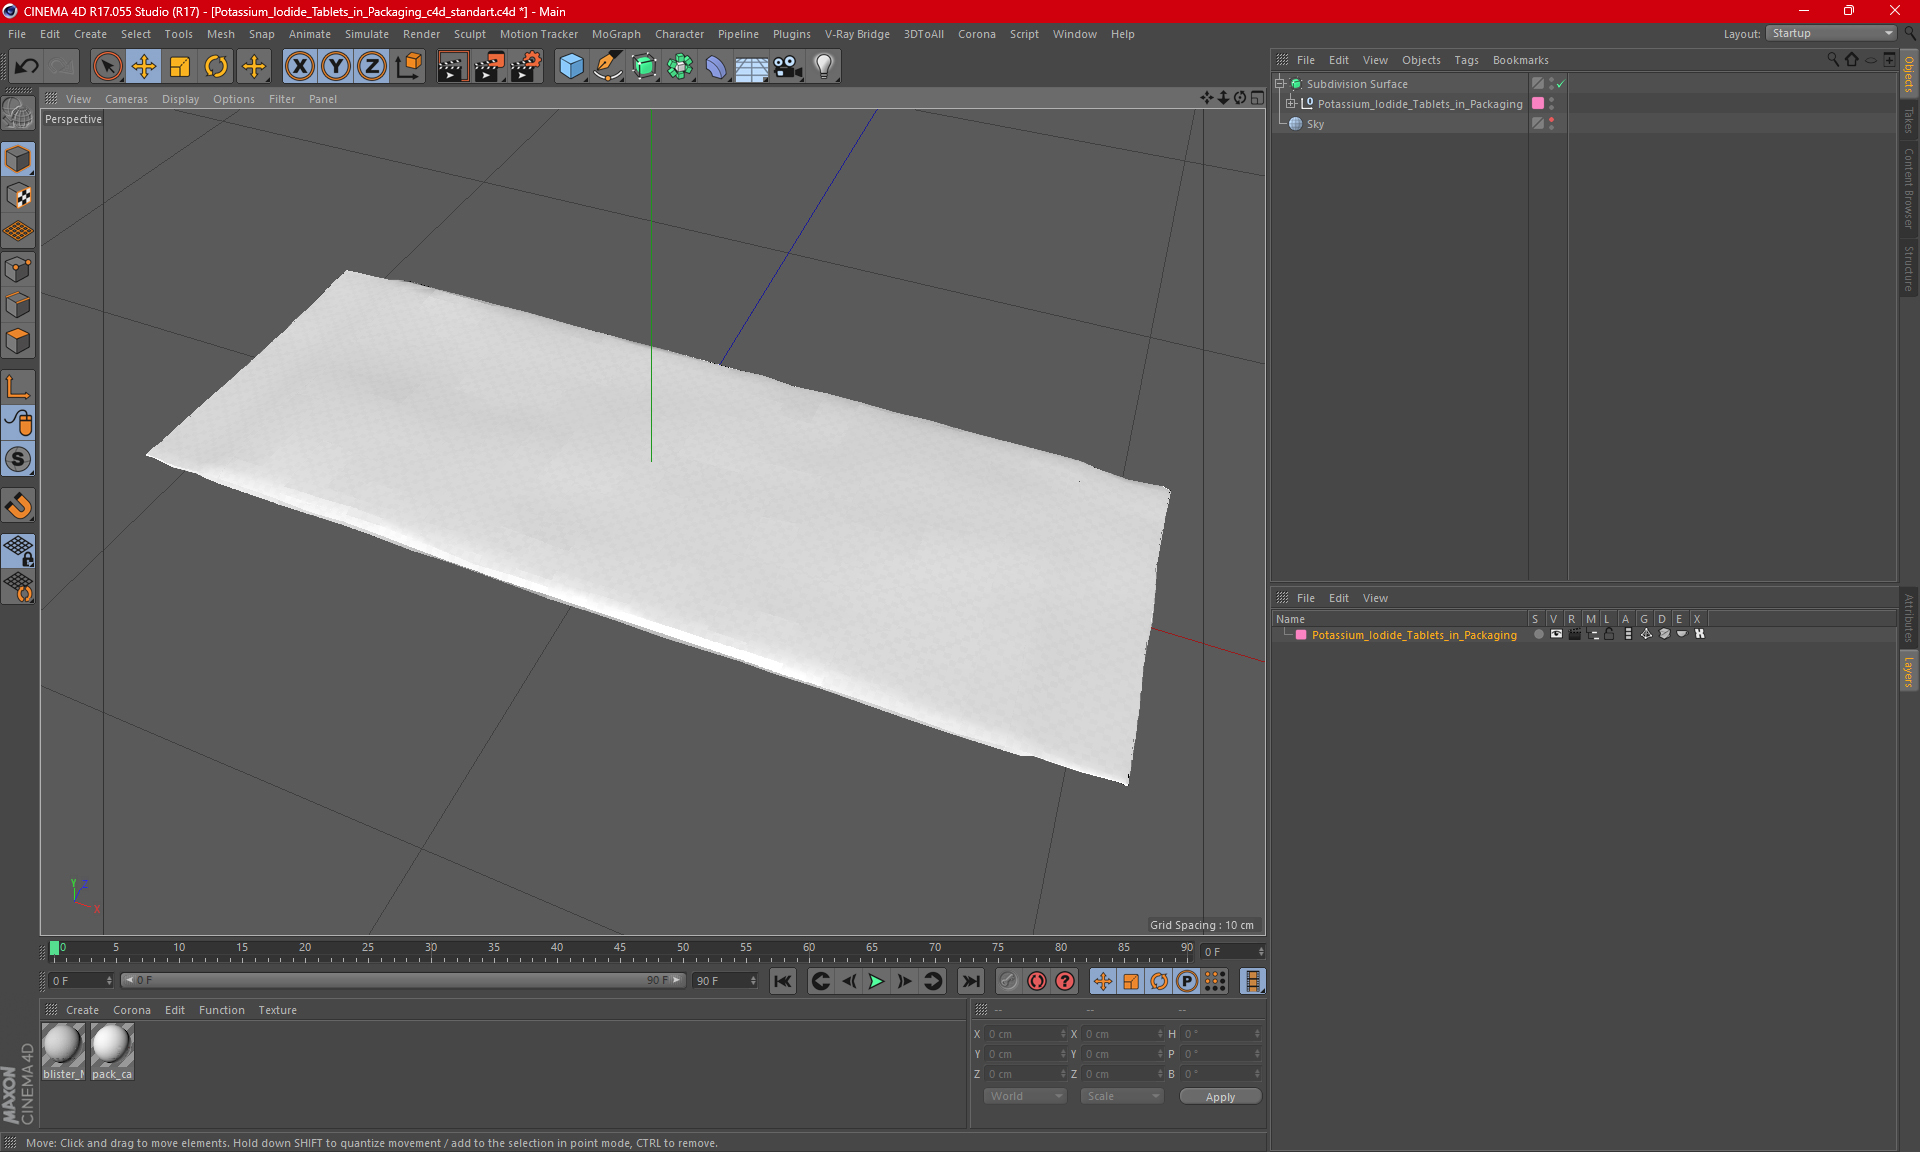Click the Apply button
Viewport: 1920px width, 1152px height.
point(1220,1097)
